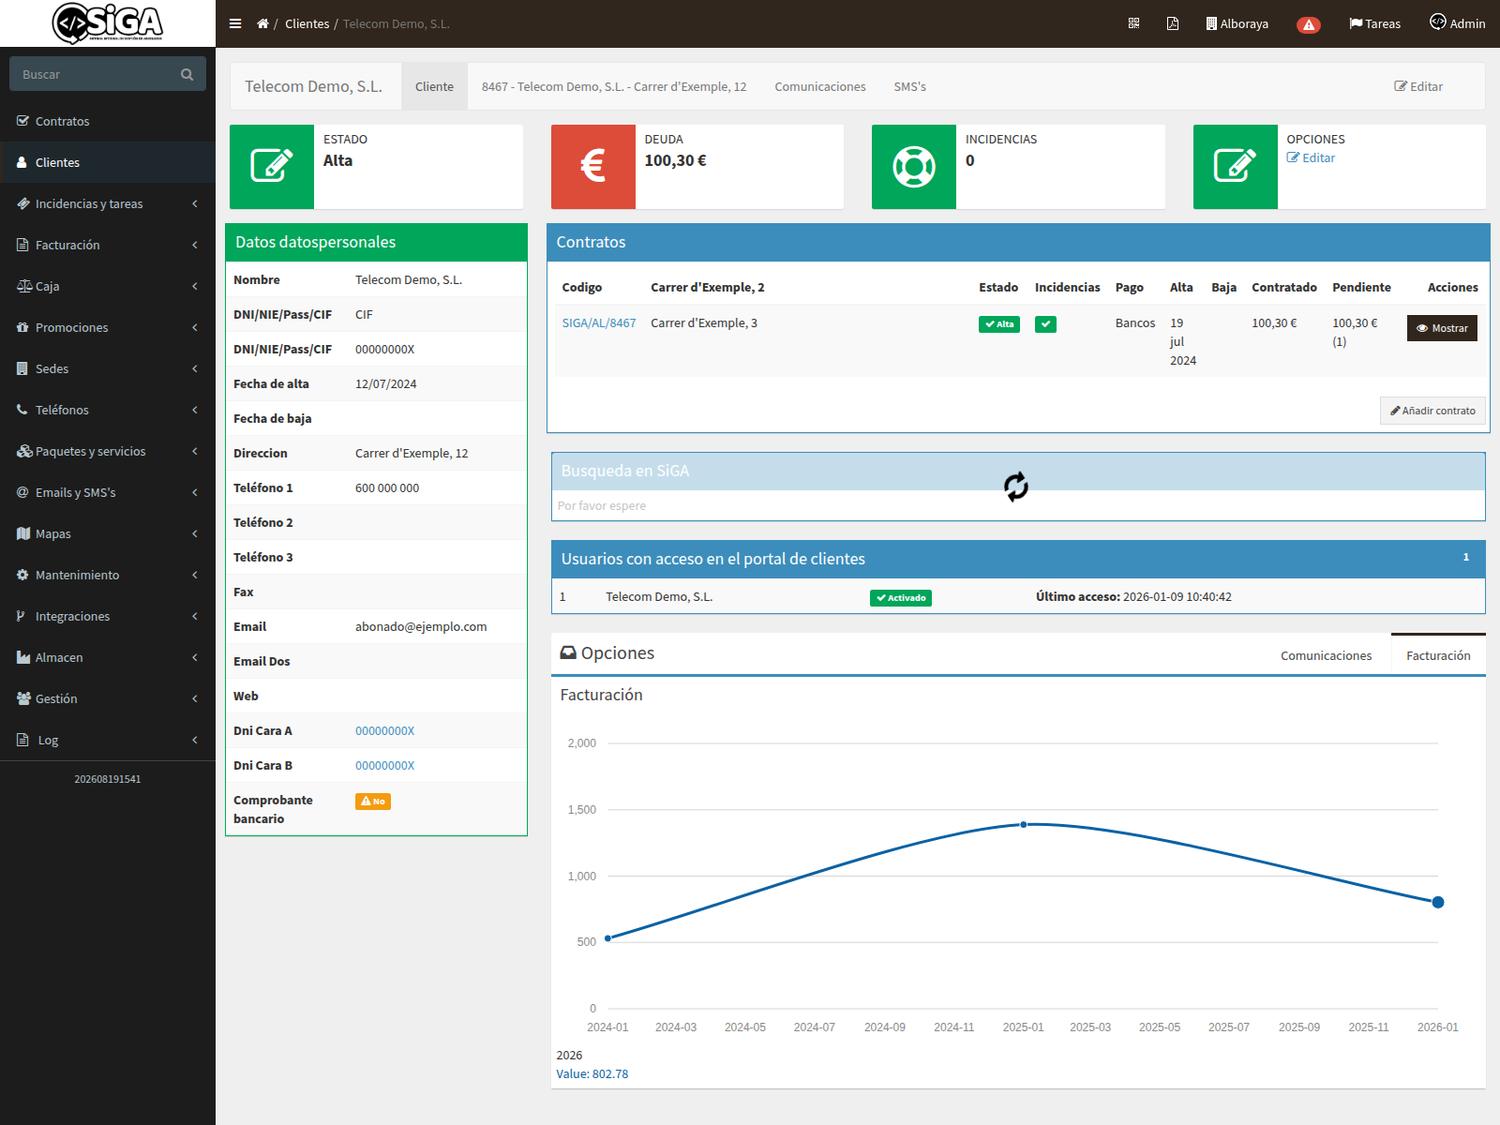1500x1125 pixels.
Task: Switch to the Comunicaciones tab in Opciones
Action: pos(1326,655)
